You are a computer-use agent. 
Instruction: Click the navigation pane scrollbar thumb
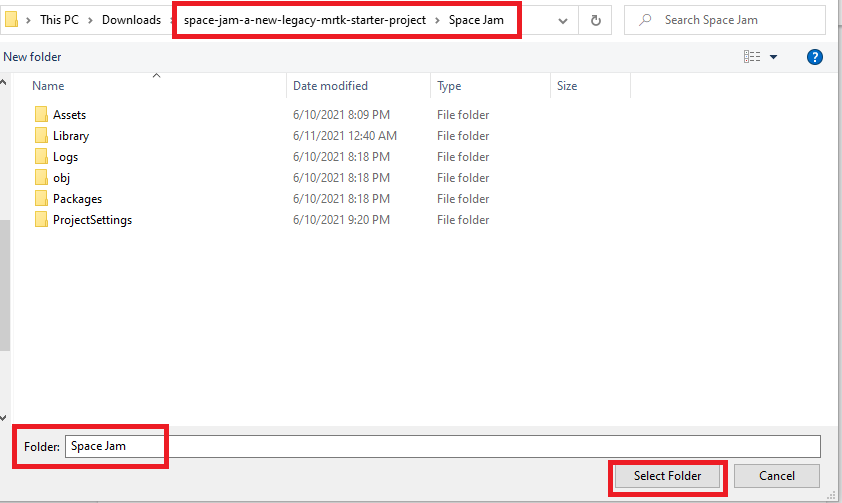tap(4, 286)
